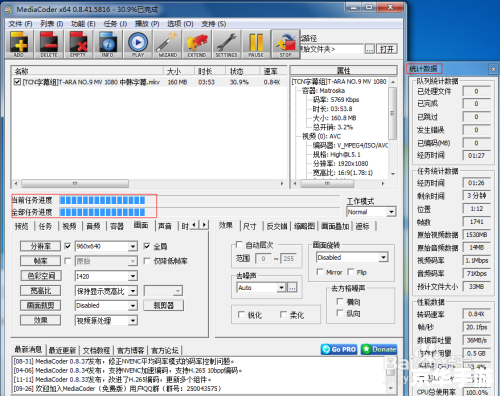Open the SETTINGS wrench icon

226,44
